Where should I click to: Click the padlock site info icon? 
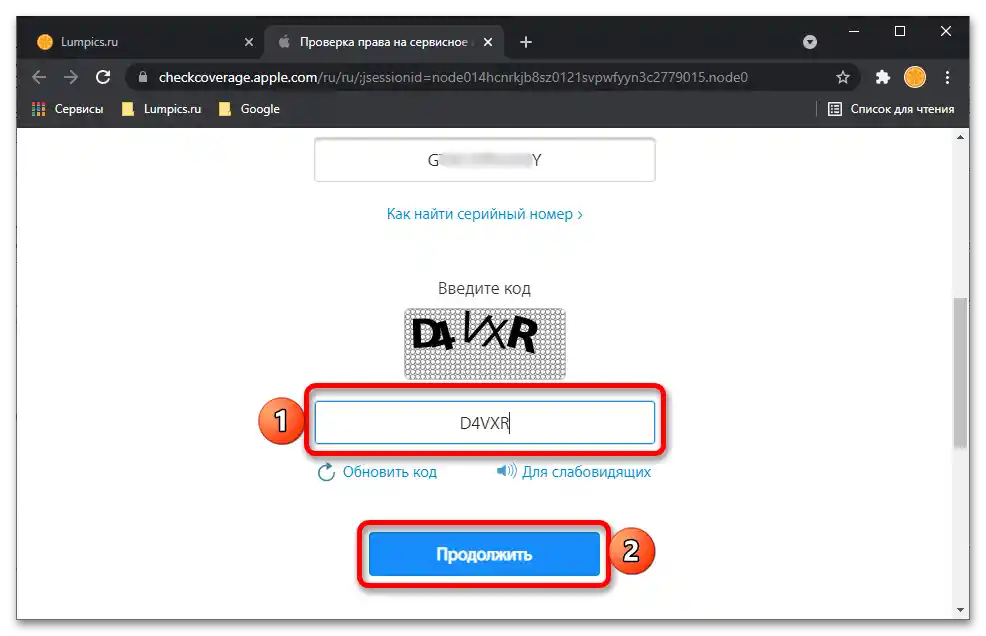(143, 77)
